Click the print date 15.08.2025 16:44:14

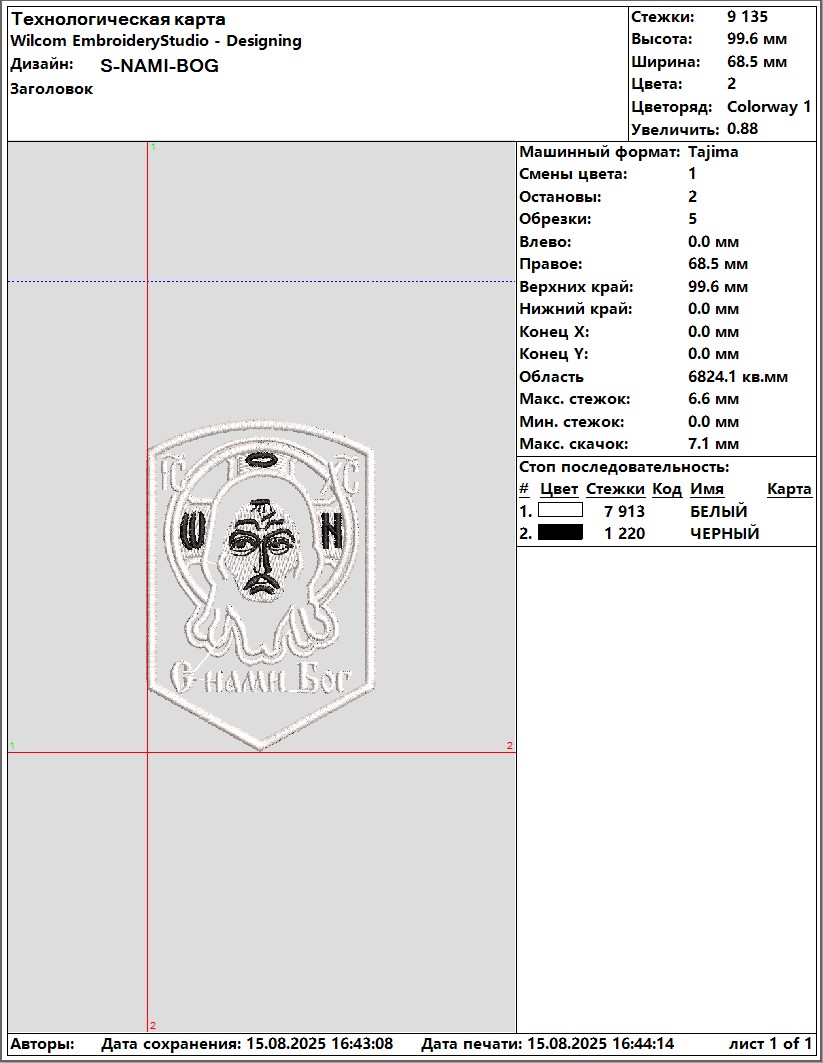click(x=601, y=1043)
